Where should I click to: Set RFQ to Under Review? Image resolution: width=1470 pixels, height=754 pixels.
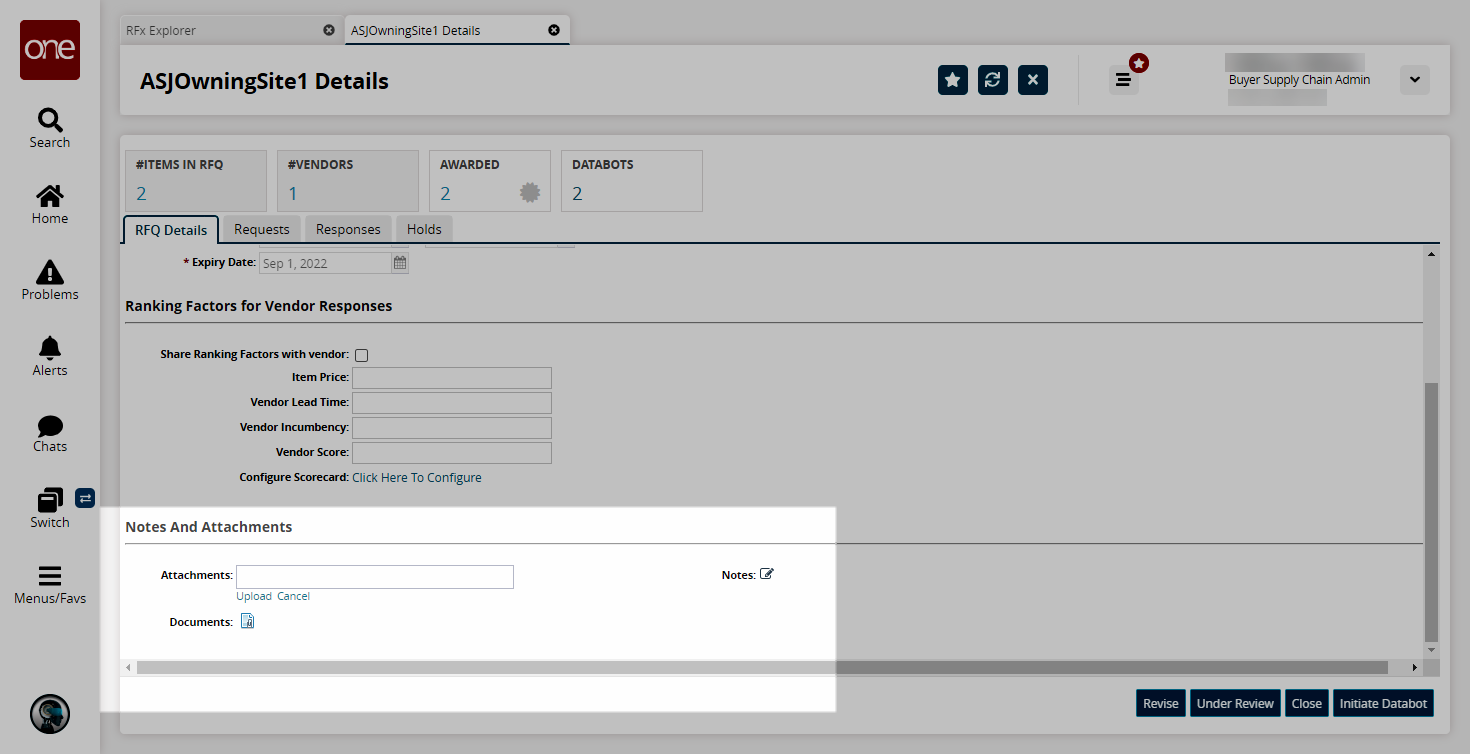pyautogui.click(x=1235, y=703)
